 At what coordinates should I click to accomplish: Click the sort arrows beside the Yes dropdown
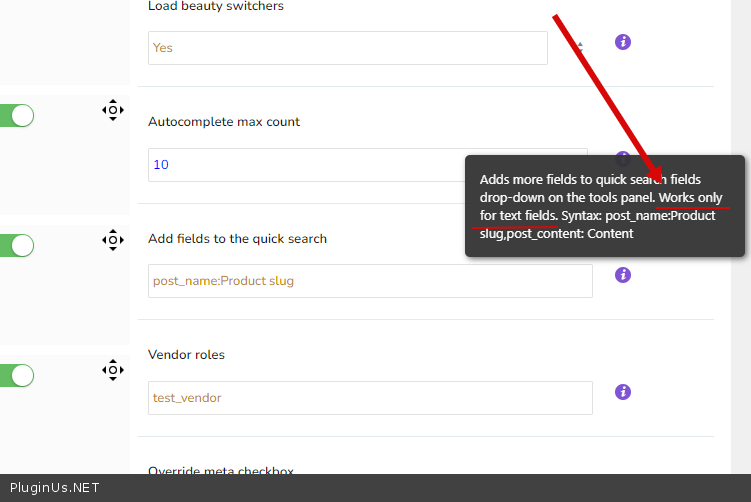pos(580,47)
